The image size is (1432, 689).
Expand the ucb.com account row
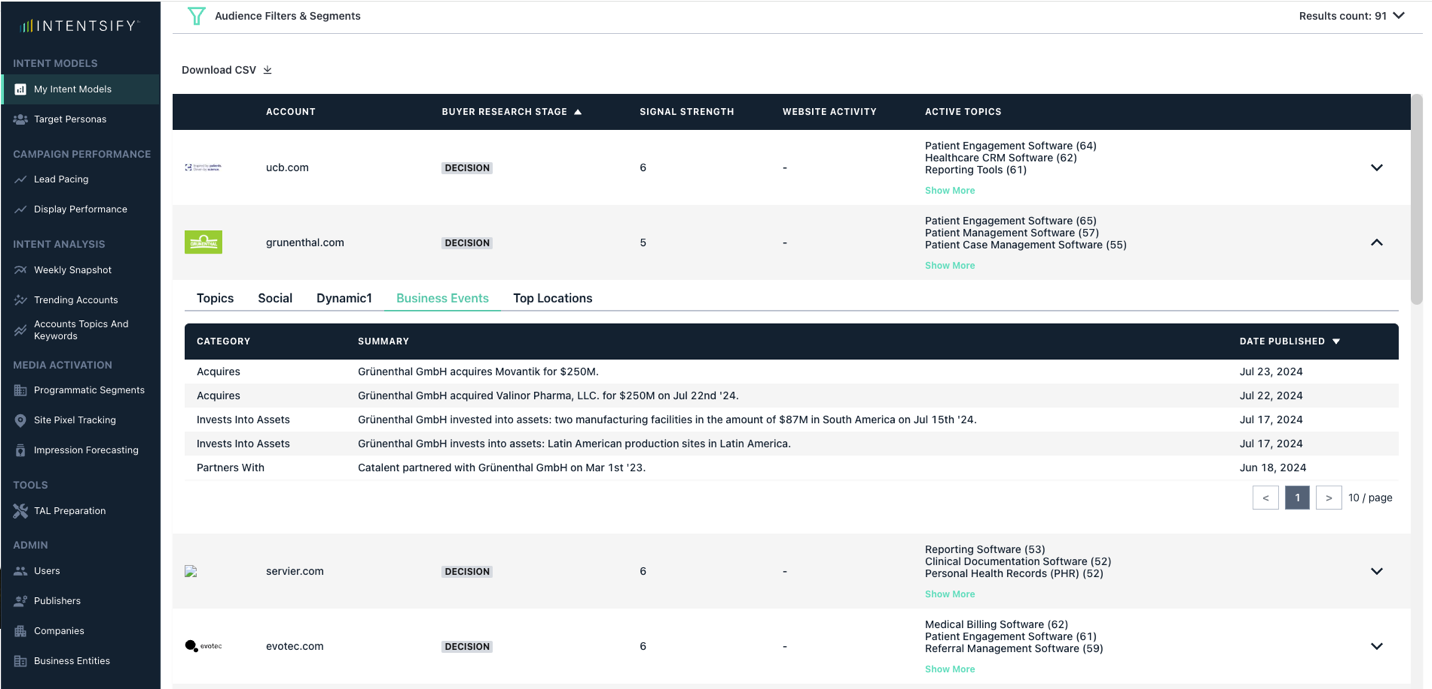(1376, 168)
